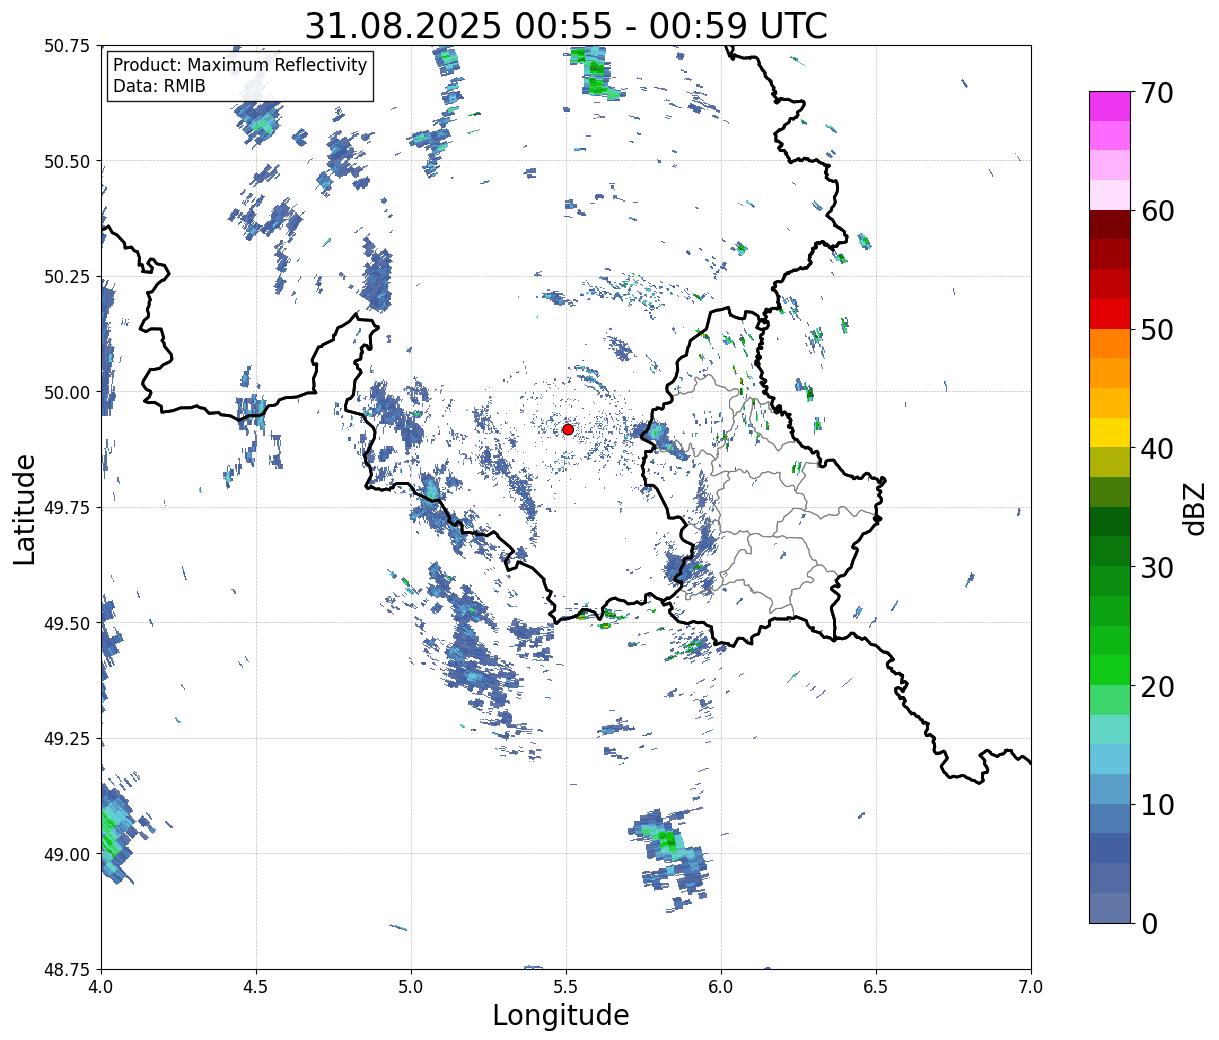Click the Latitude axis label
This screenshot has width=1219, height=1040.
pyautogui.click(x=25, y=509)
